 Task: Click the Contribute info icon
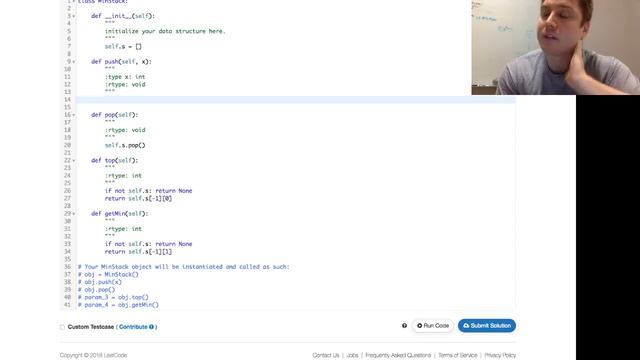151,327
